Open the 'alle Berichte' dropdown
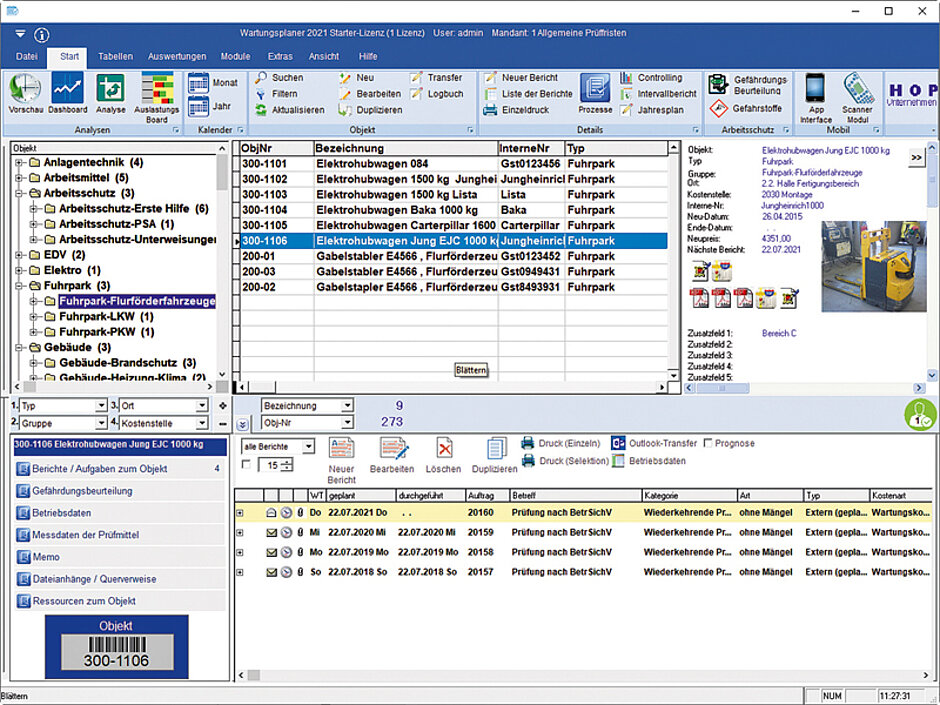Screen dimensions: 940x705 [x=308, y=446]
